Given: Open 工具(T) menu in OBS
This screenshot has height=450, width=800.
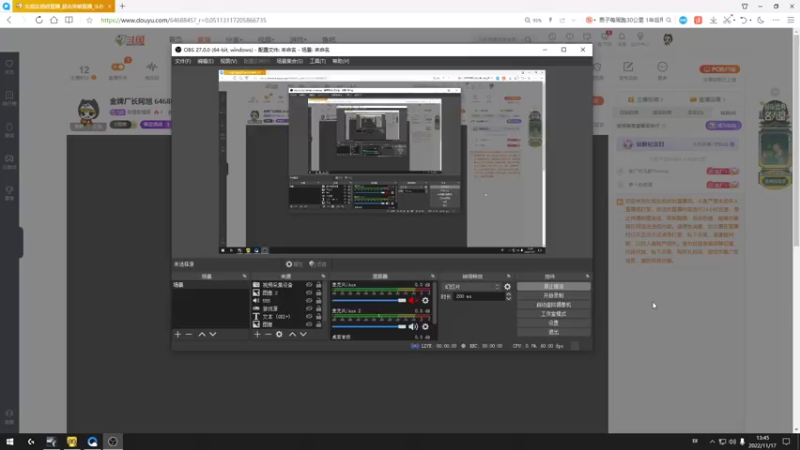Looking at the screenshot, I should (x=317, y=61).
